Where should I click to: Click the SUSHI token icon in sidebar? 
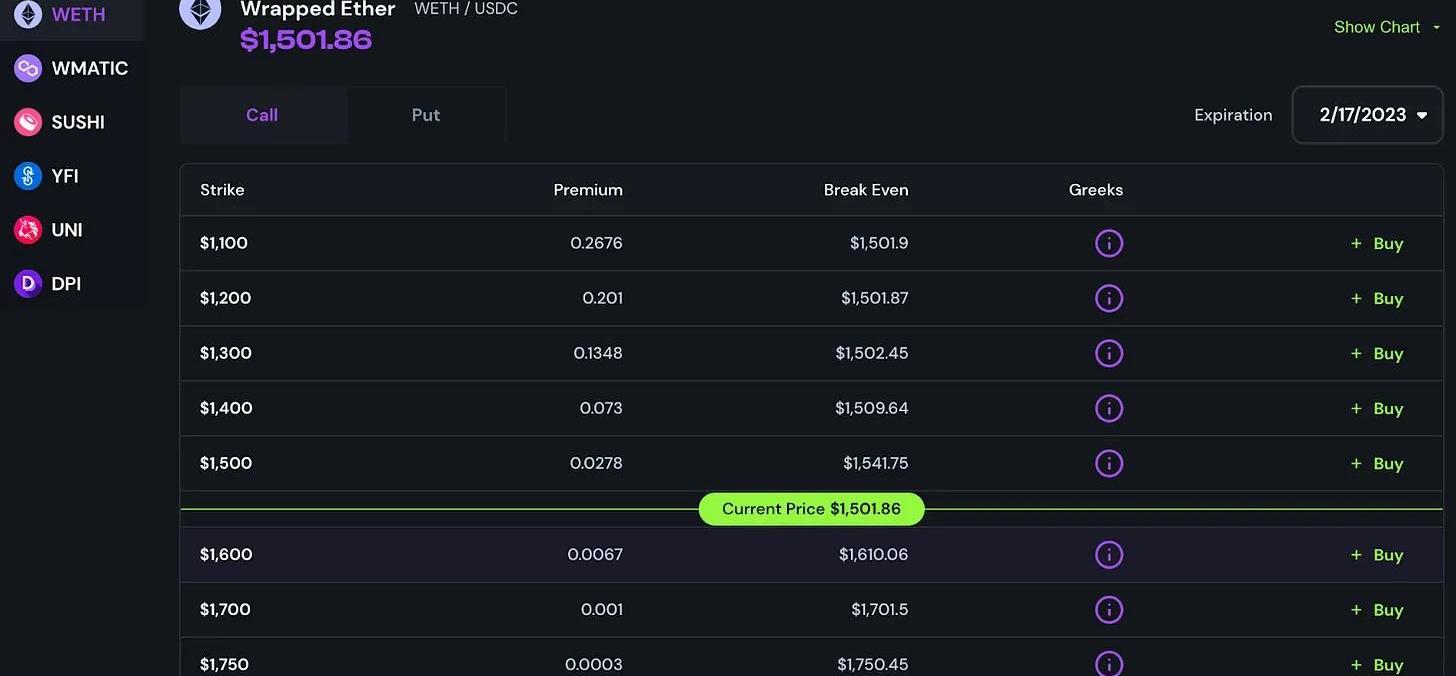(x=27, y=122)
